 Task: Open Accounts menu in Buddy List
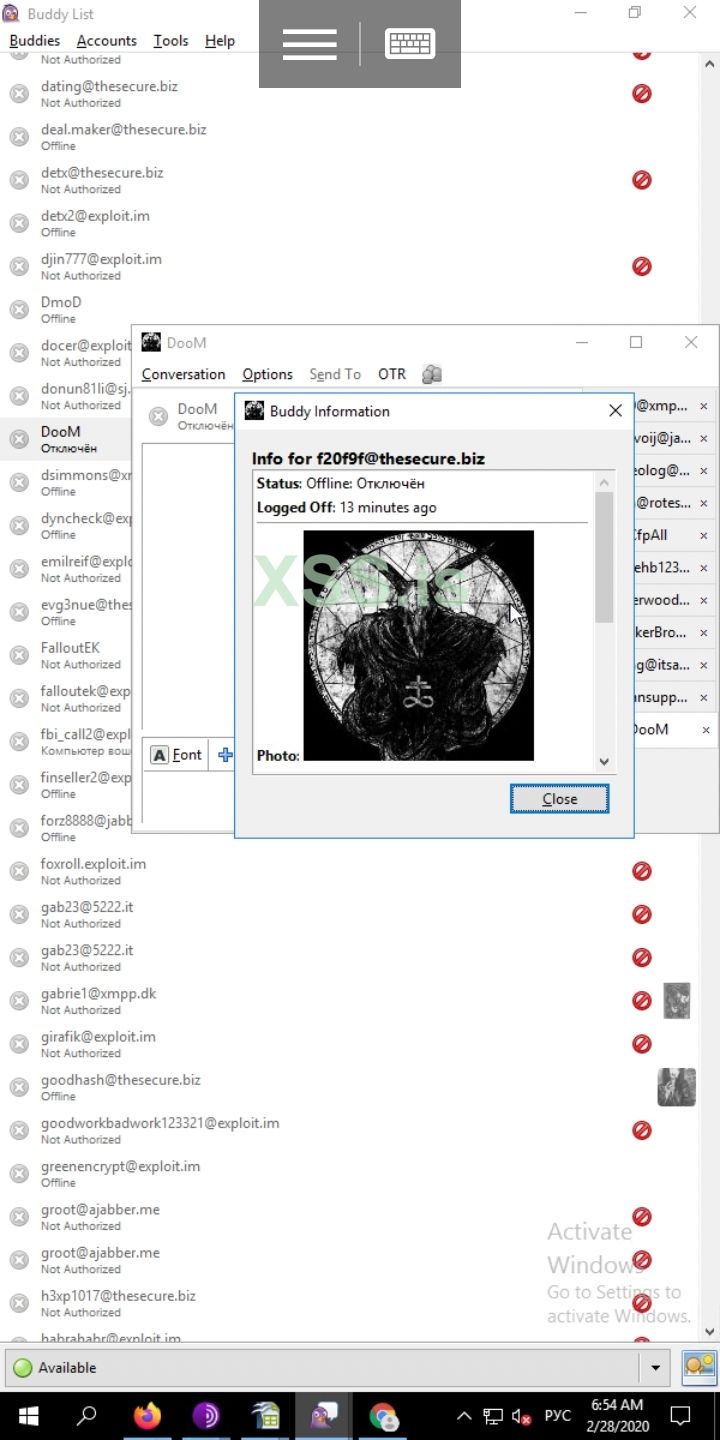(106, 41)
